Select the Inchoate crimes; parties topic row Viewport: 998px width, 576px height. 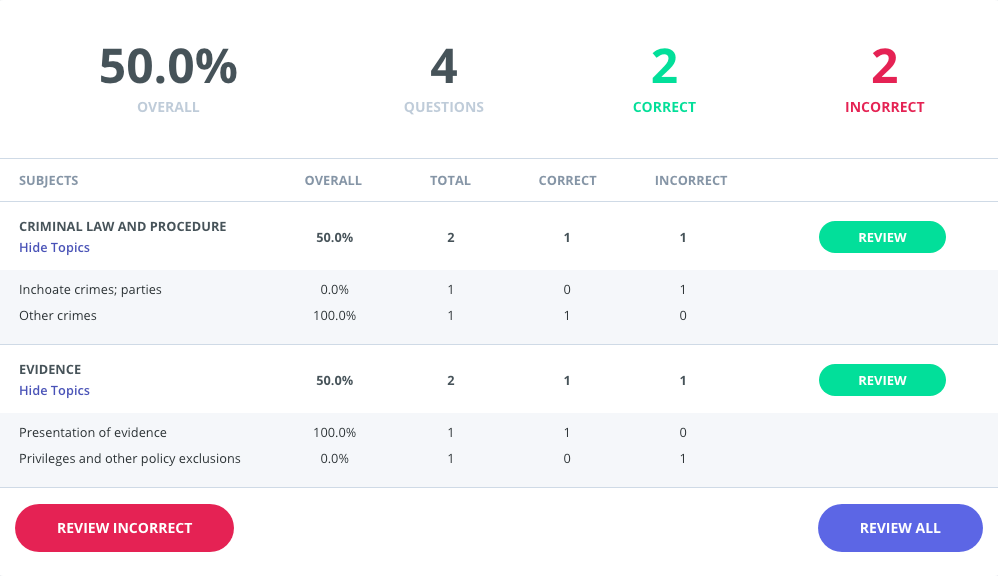coord(90,290)
